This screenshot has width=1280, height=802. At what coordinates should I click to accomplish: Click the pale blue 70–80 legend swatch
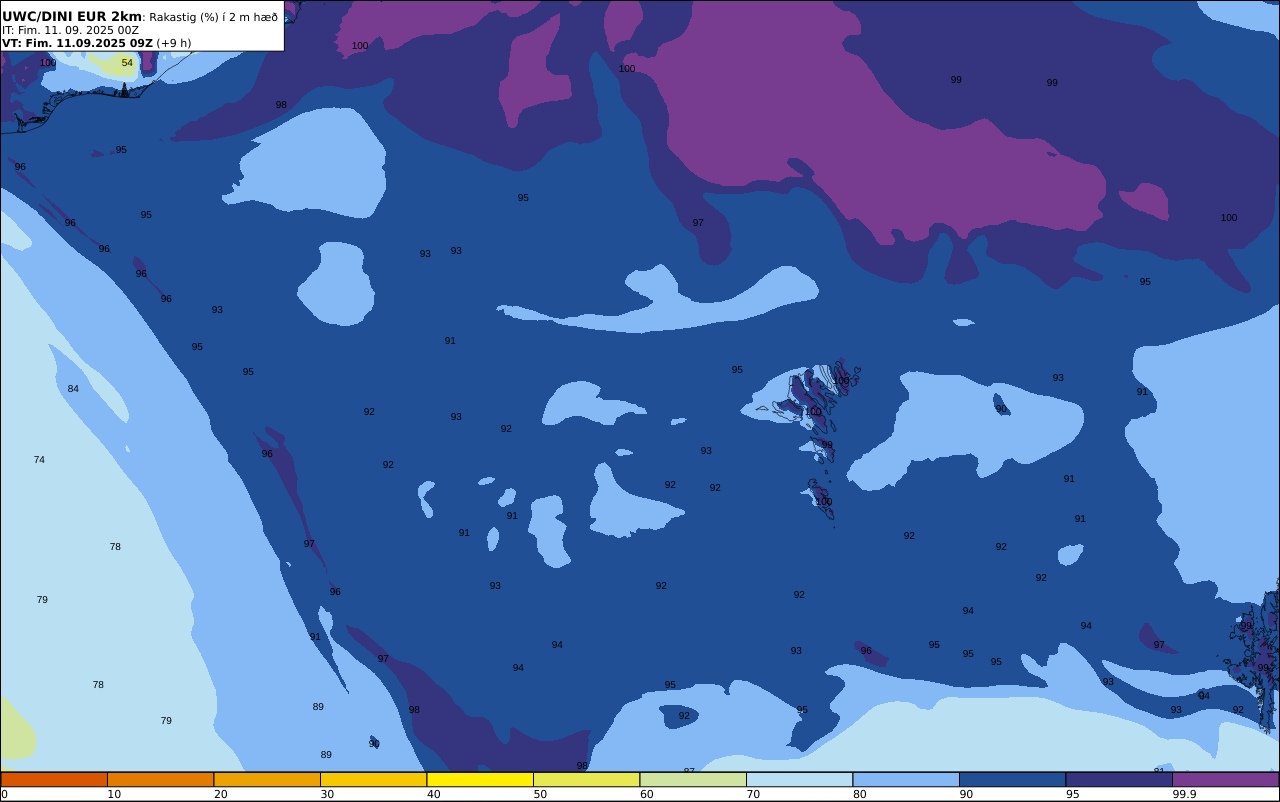tap(799, 779)
